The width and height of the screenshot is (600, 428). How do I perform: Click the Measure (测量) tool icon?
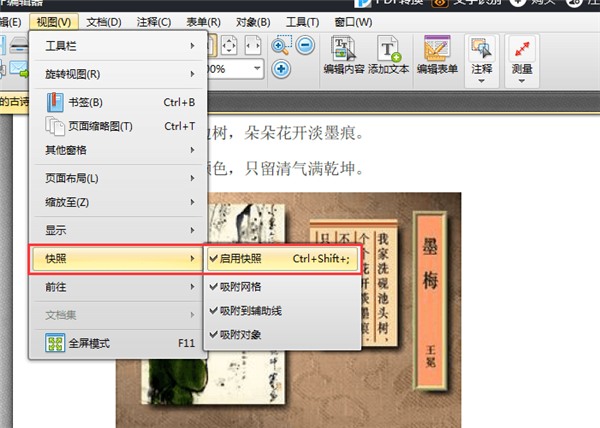click(522, 49)
